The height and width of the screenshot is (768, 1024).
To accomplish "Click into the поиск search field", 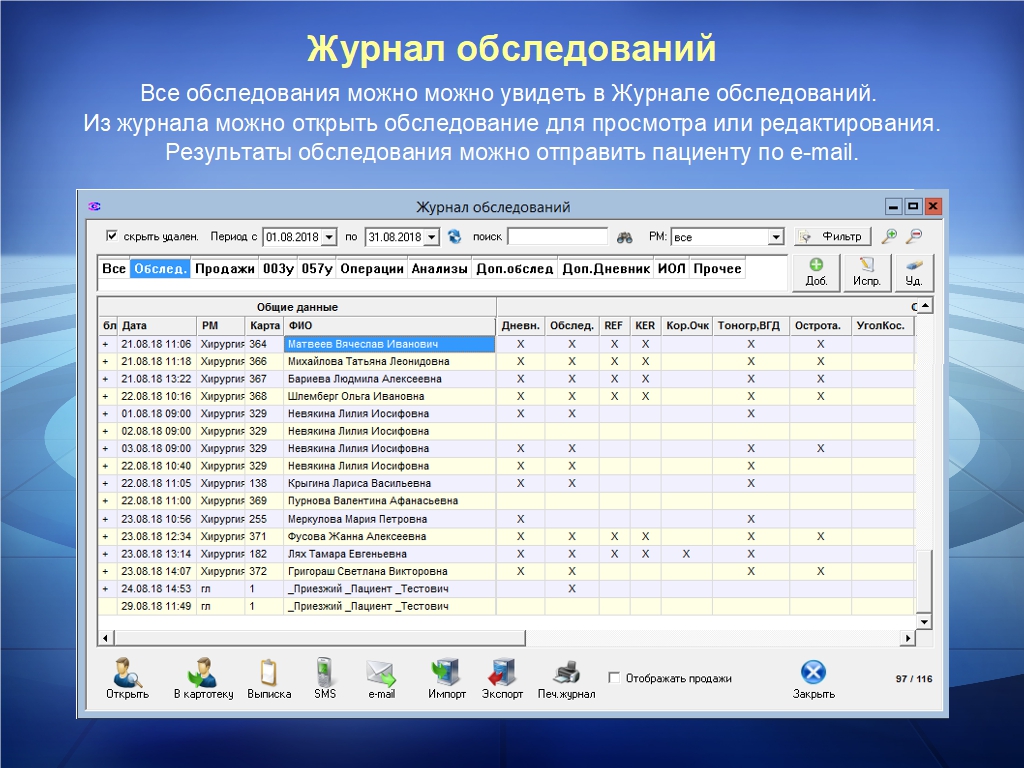I will click(557, 237).
